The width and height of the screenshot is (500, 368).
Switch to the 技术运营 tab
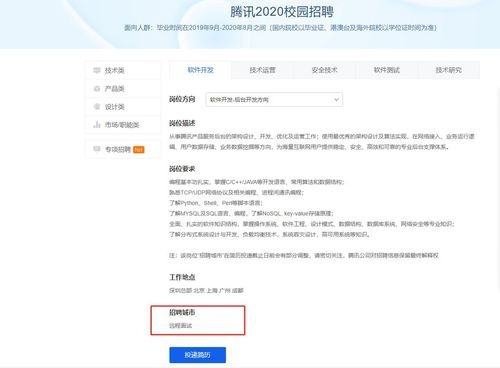262,70
